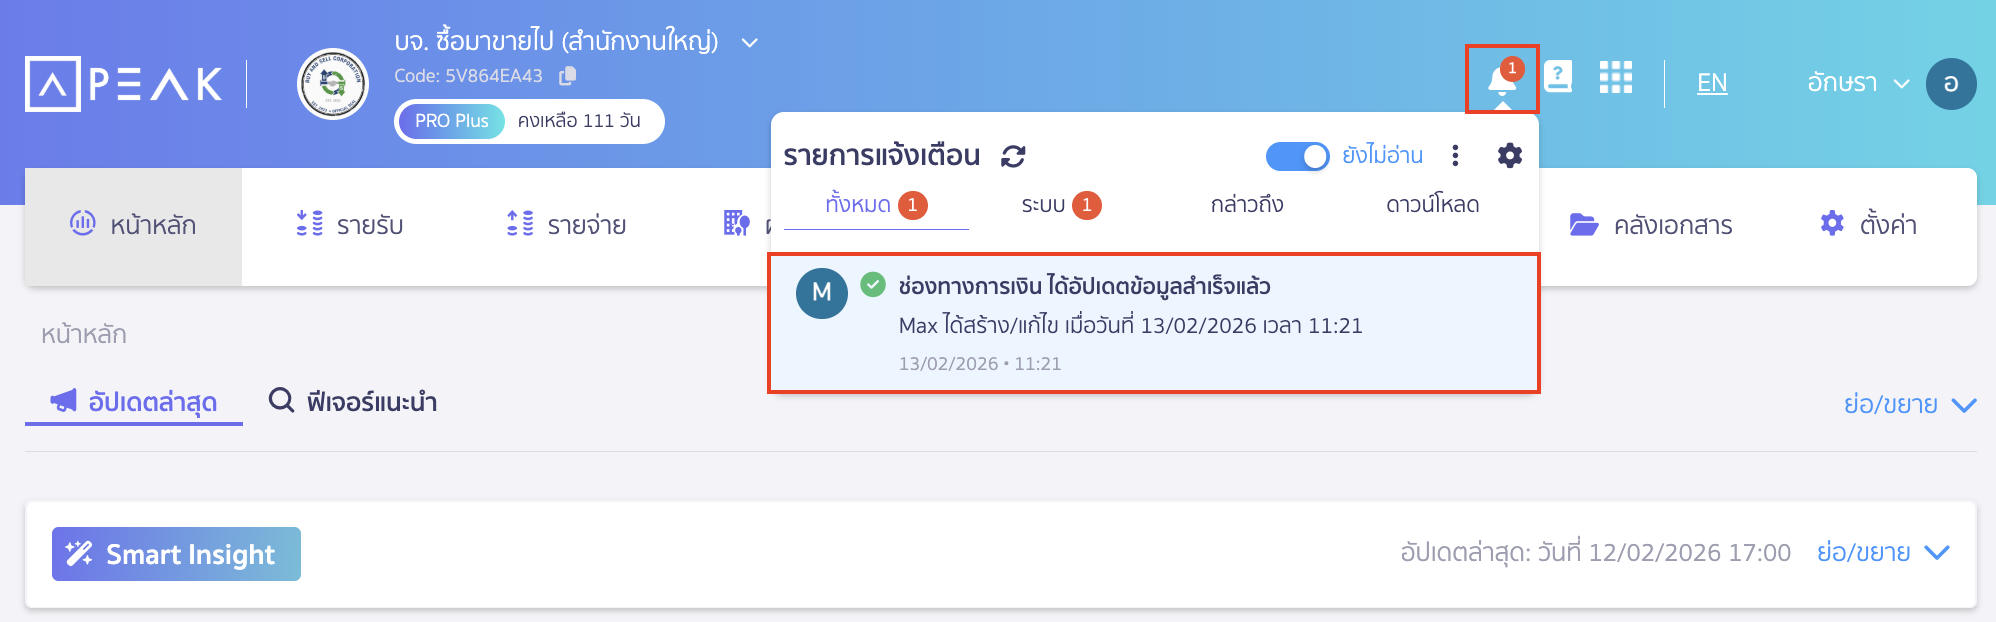Screen dimensions: 1996x622
Task: Click the Smart Insight button
Action: 176,554
